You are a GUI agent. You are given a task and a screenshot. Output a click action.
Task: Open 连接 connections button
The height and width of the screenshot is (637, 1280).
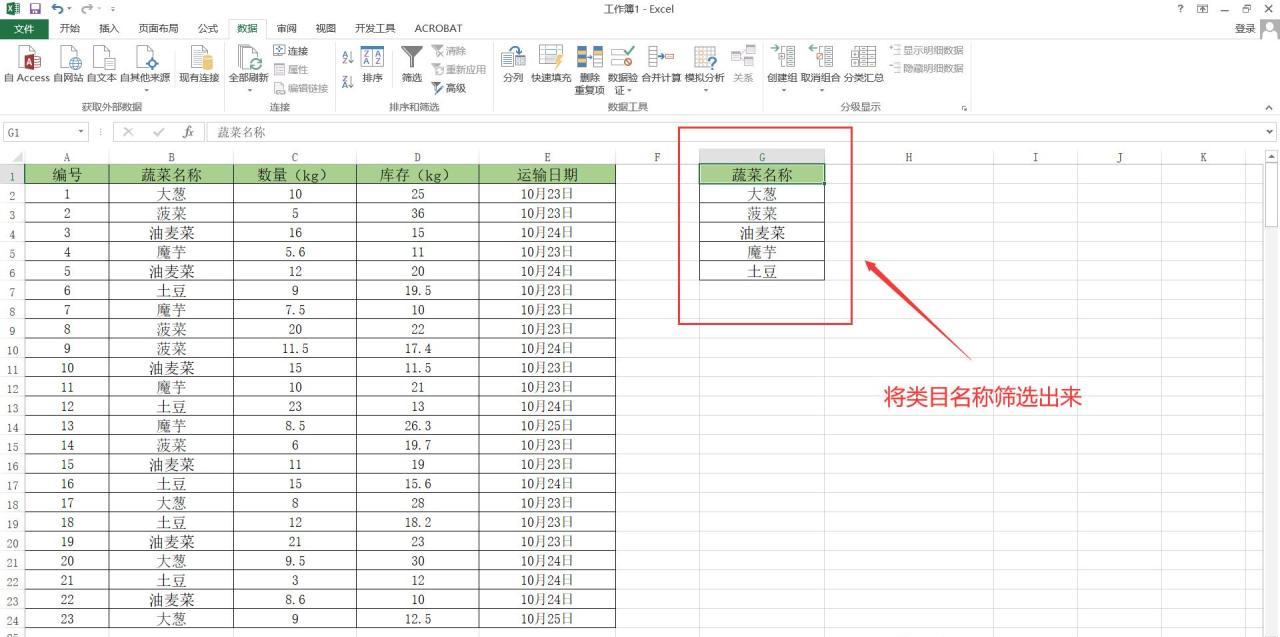[290, 51]
